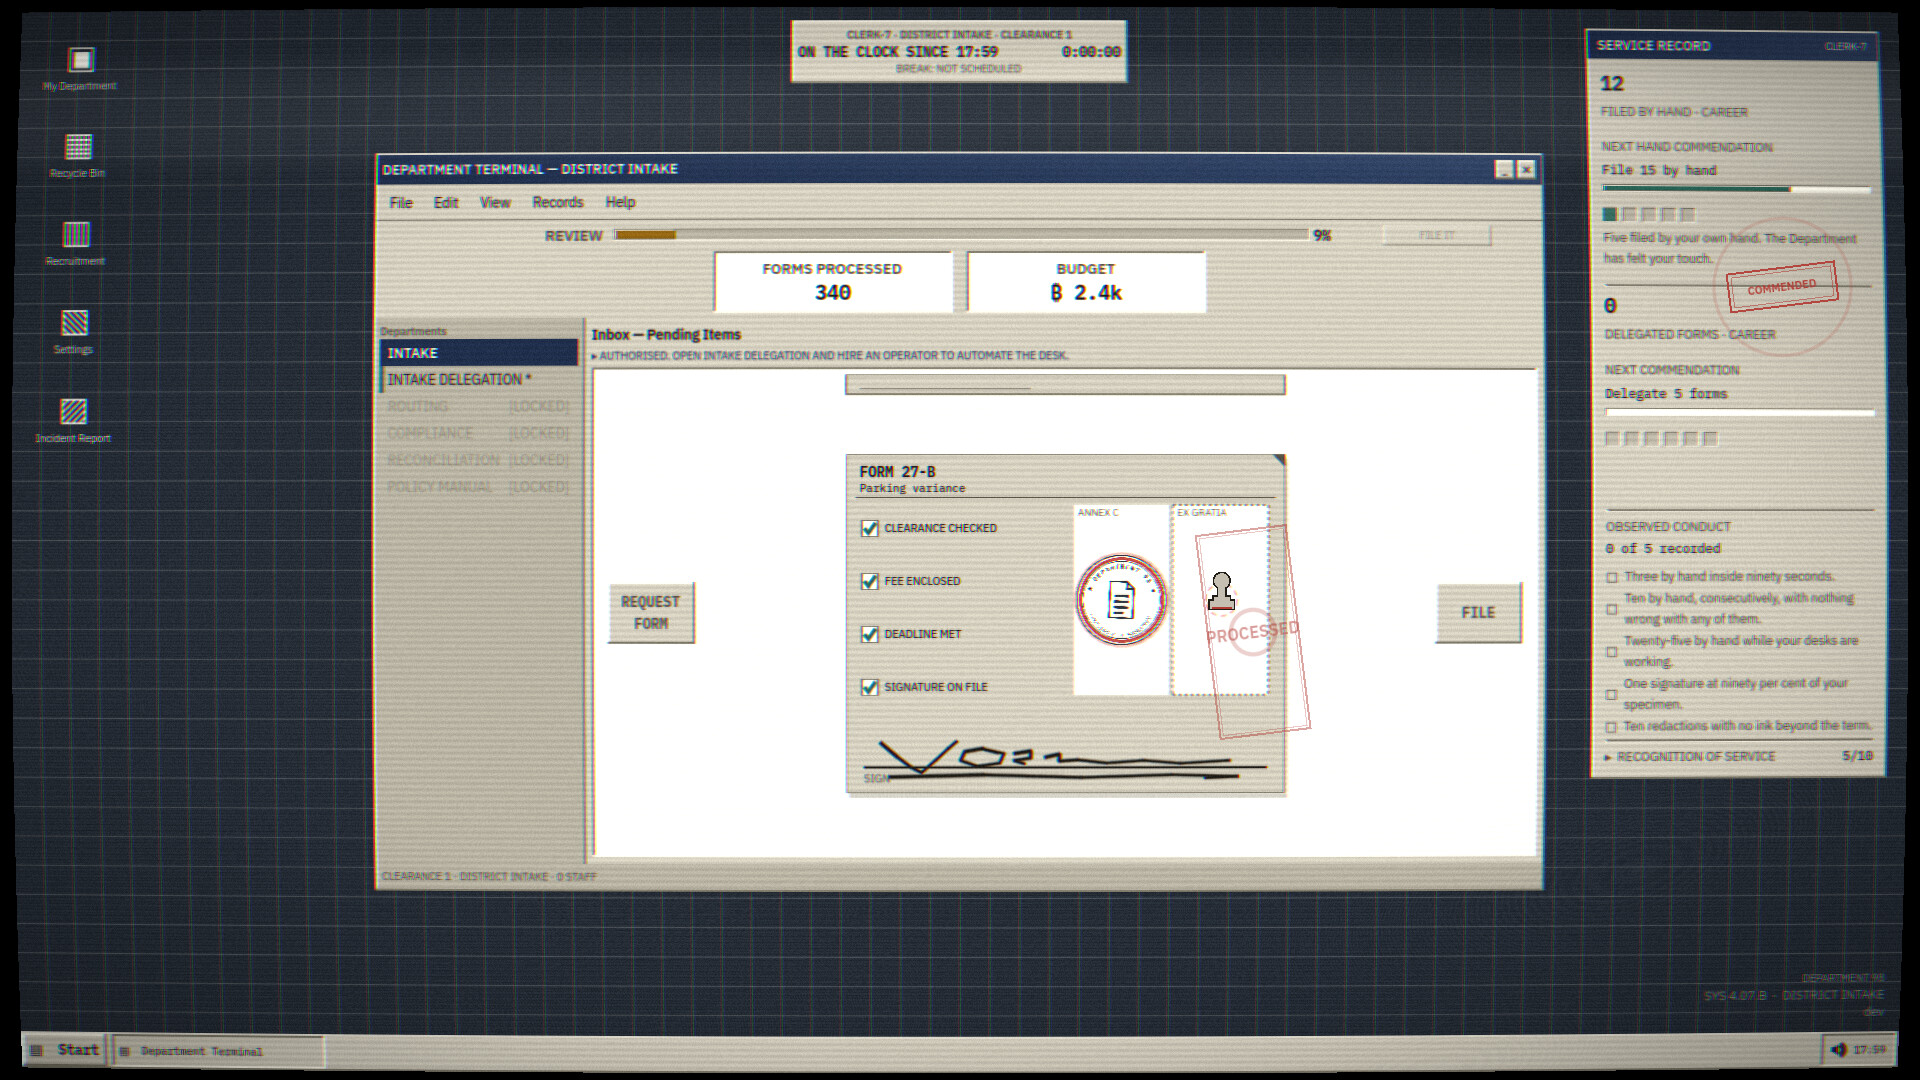Toggle the Fee Enclosed checkbox
Image resolution: width=1920 pixels, height=1080 pixels.
pos(870,581)
